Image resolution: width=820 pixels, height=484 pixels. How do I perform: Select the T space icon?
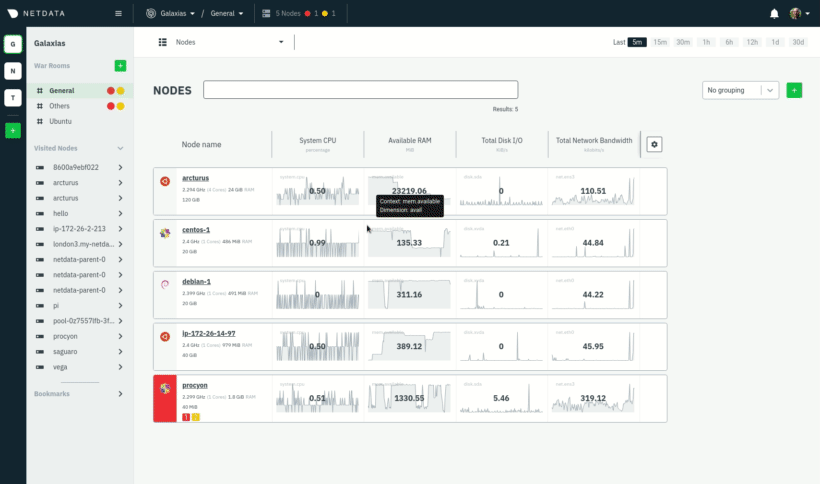13,98
